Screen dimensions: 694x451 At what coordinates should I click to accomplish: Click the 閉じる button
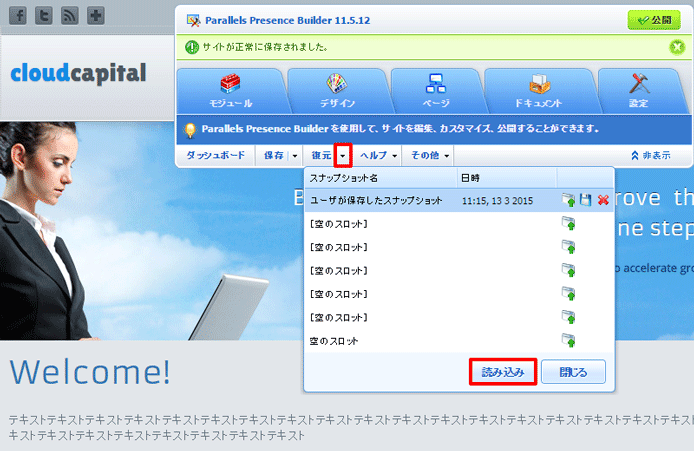click(573, 372)
